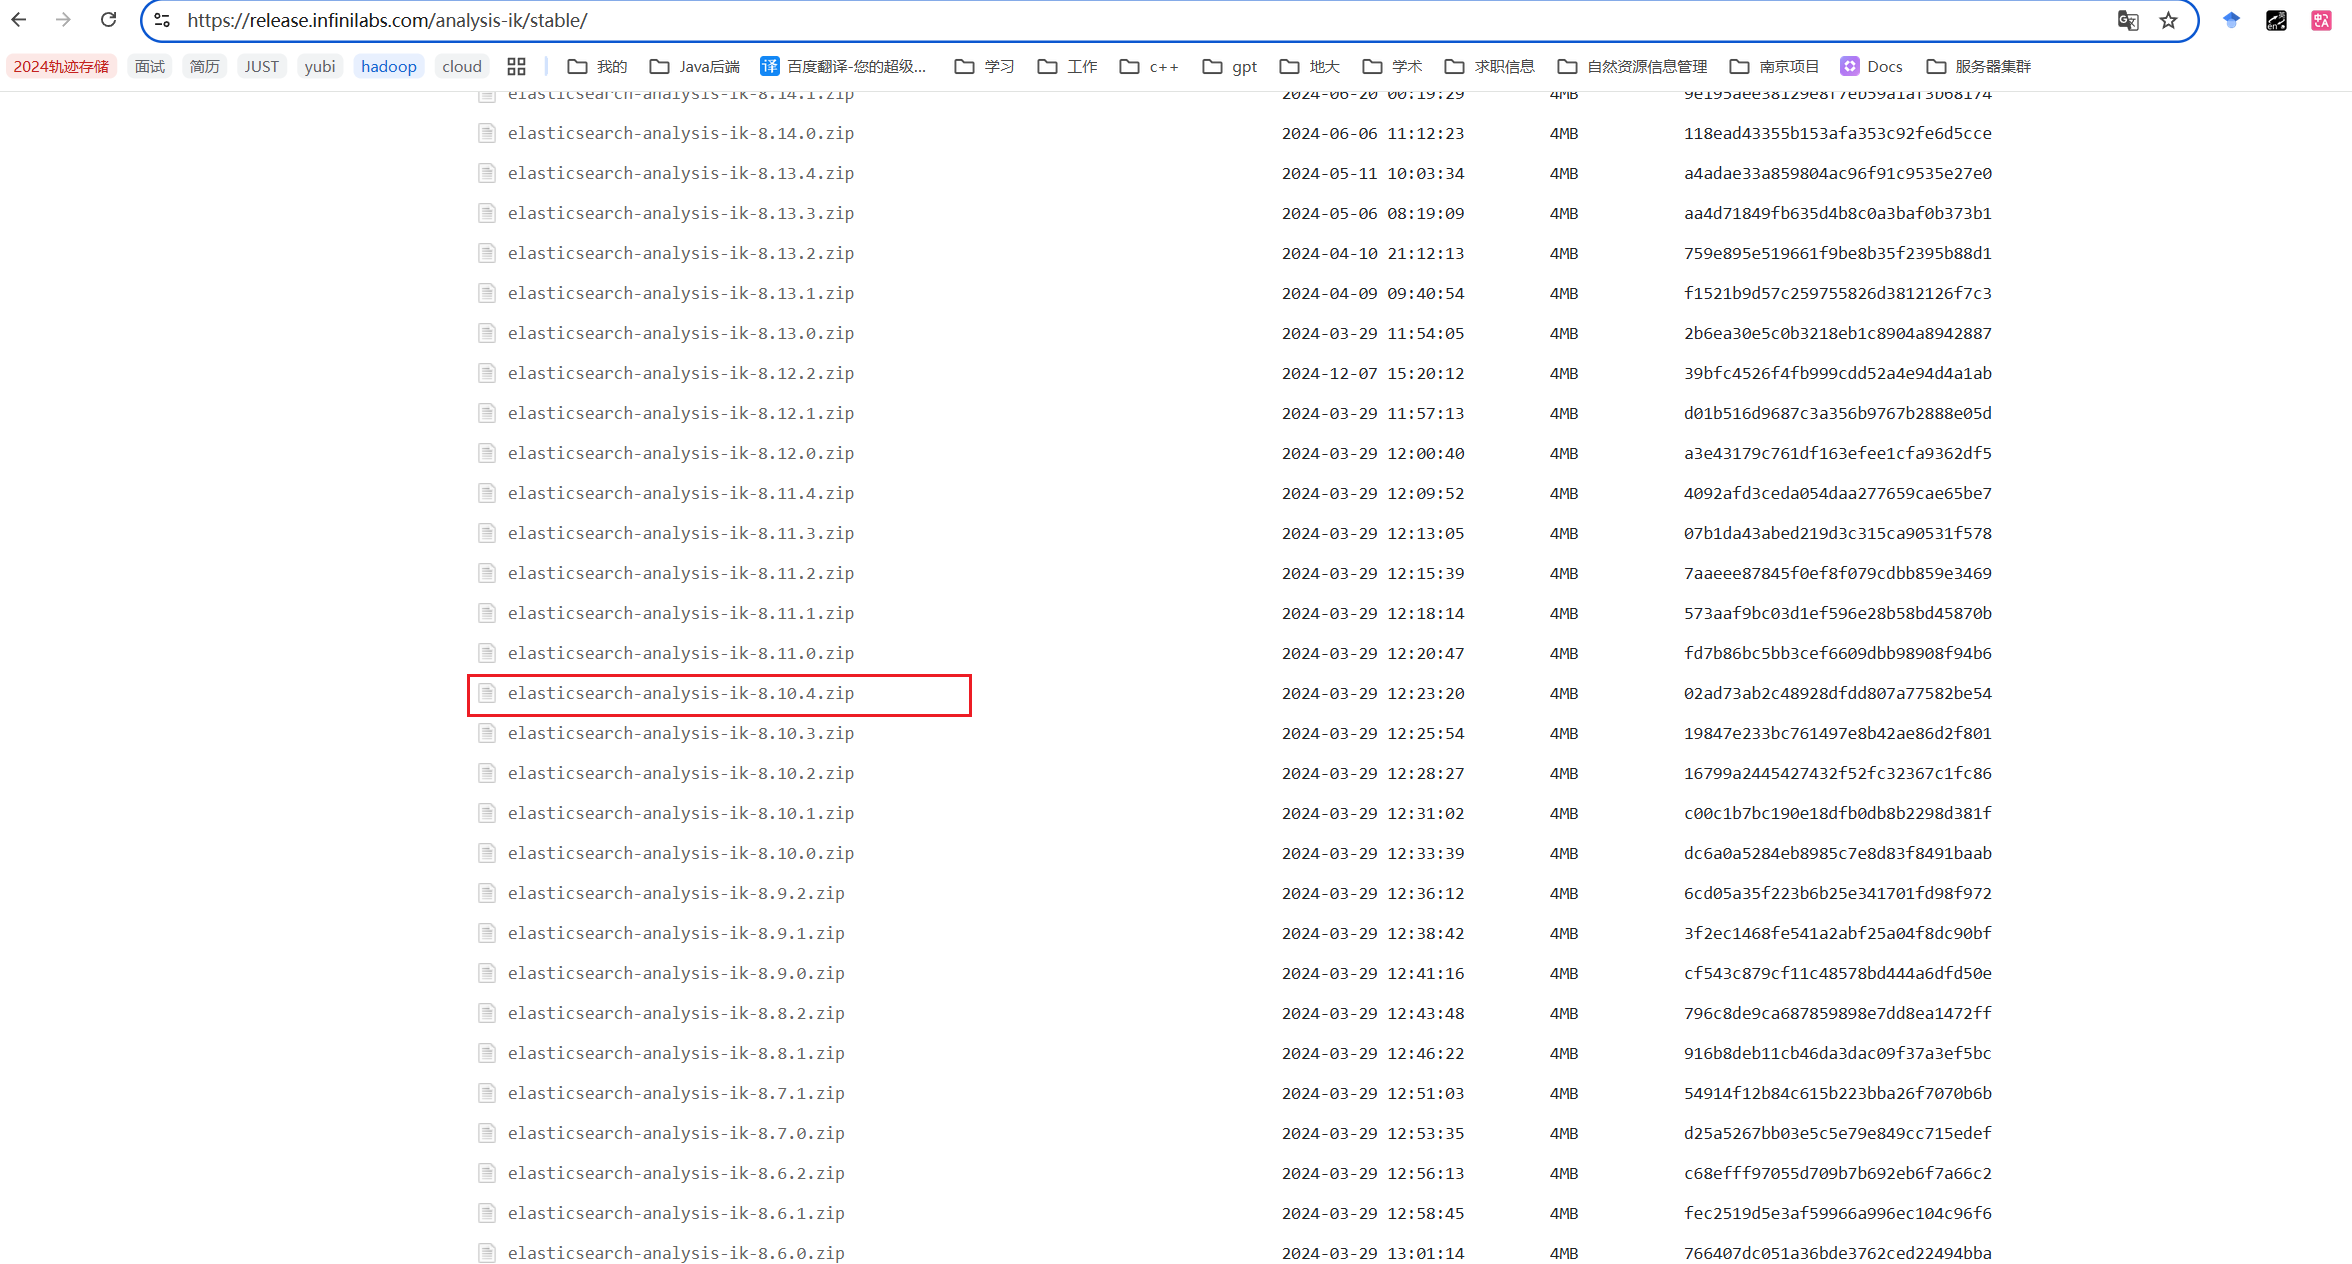Download elasticsearch-analysis-ik-8.10.3.zip
Viewport: 2352px width, 1264px height.
pos(681,733)
